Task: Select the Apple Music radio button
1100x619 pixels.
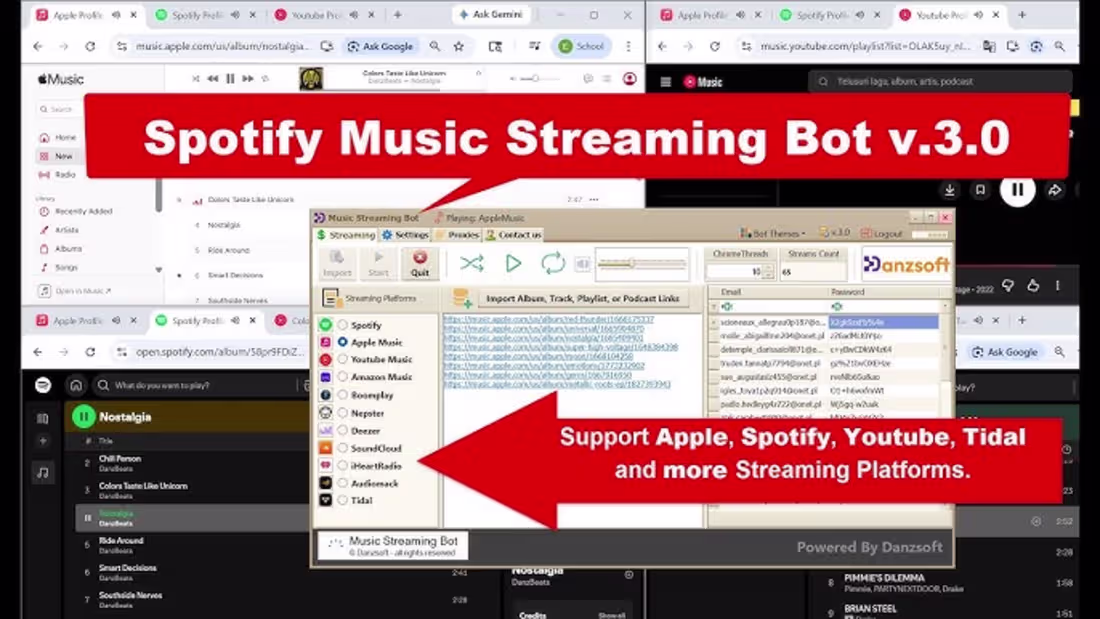Action: tap(342, 342)
